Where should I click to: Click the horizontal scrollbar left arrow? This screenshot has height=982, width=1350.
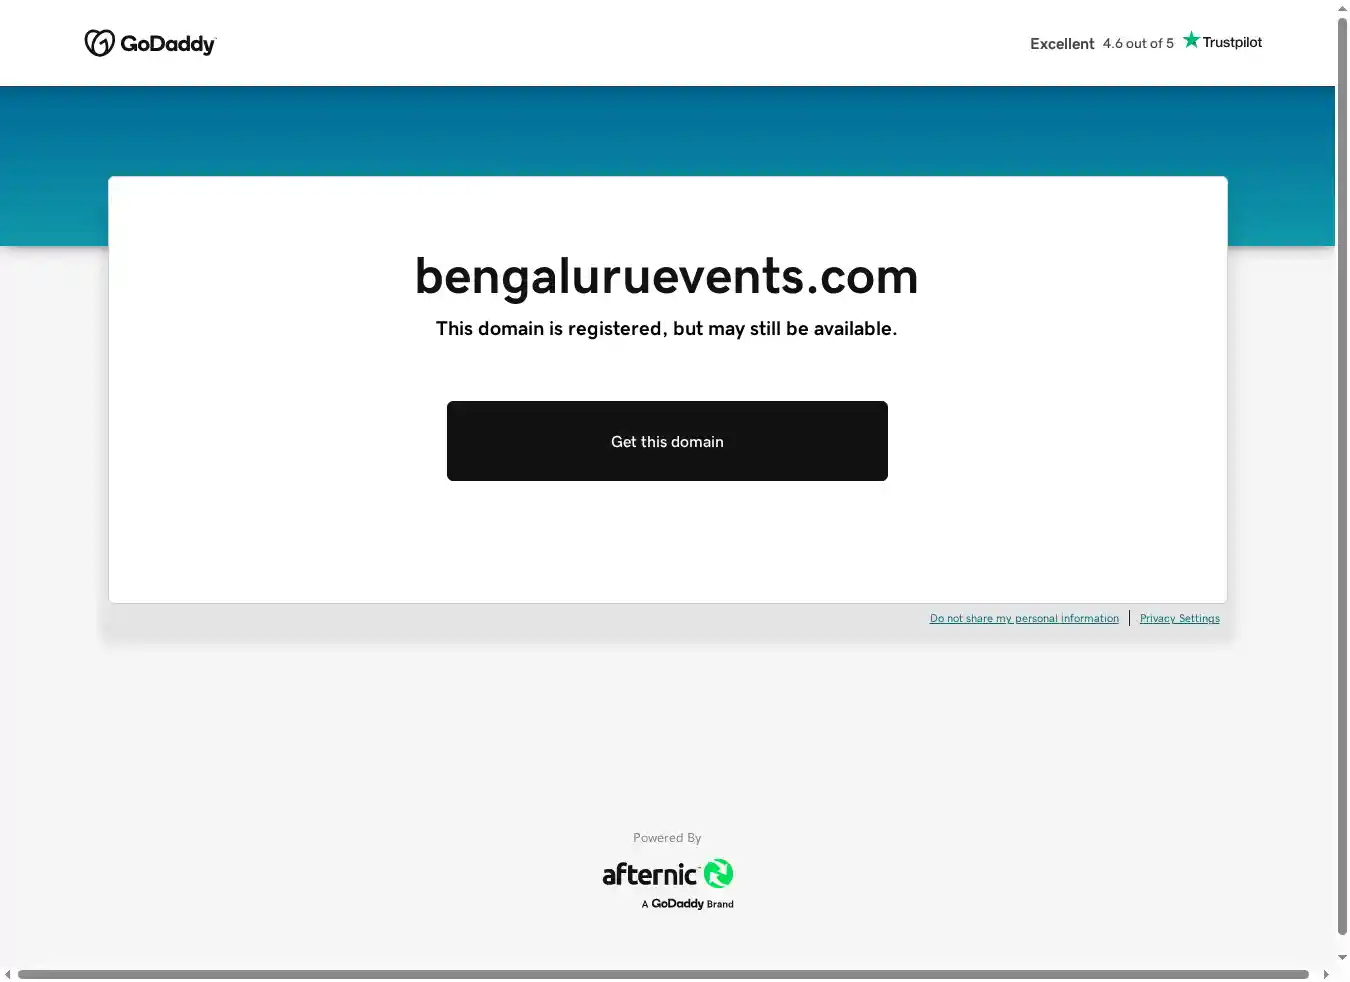pyautogui.click(x=8, y=974)
